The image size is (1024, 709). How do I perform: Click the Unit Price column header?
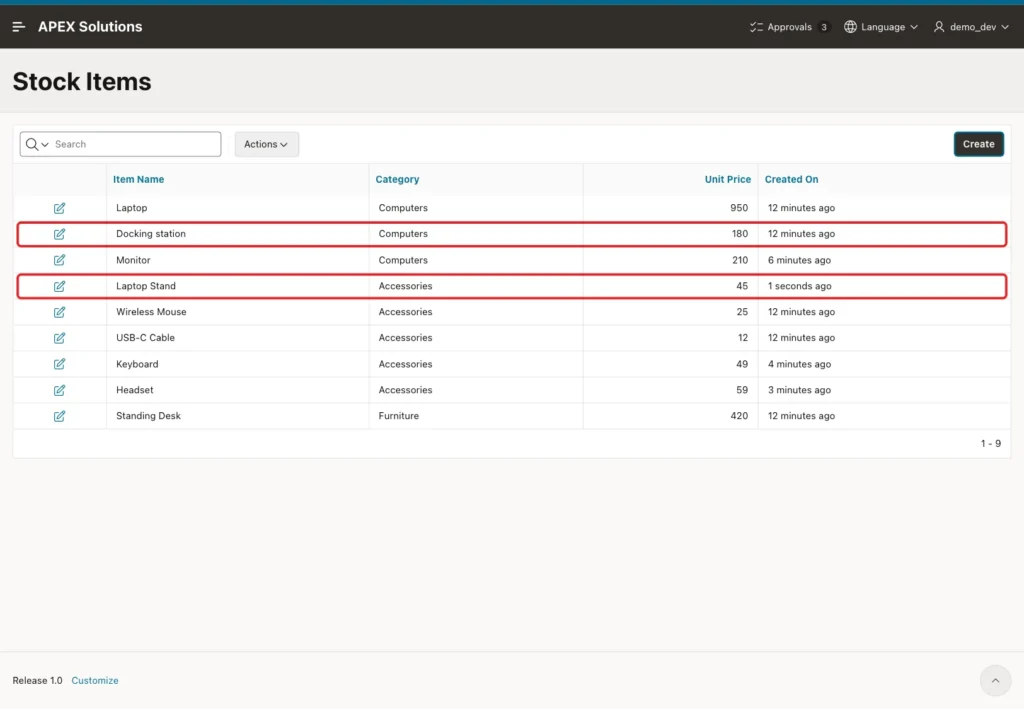click(728, 179)
